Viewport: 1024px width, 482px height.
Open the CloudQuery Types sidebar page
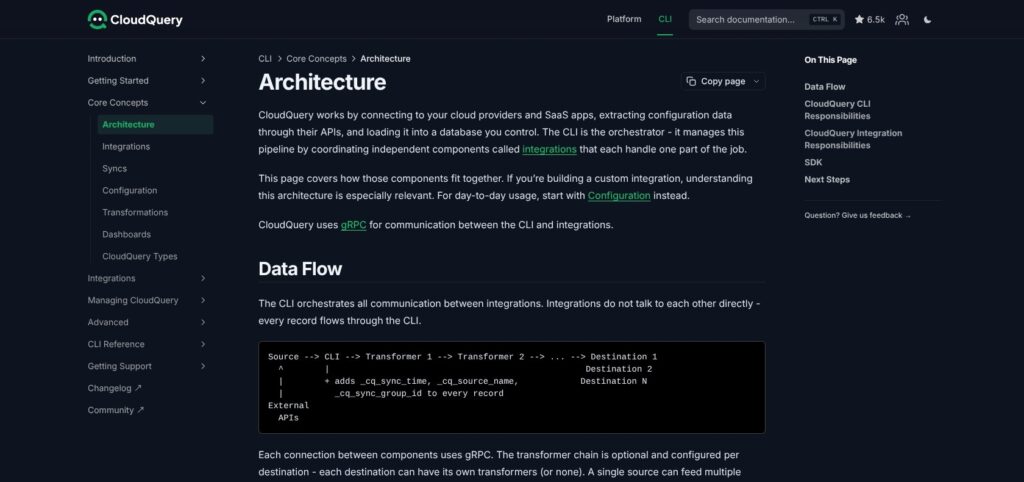coord(140,257)
